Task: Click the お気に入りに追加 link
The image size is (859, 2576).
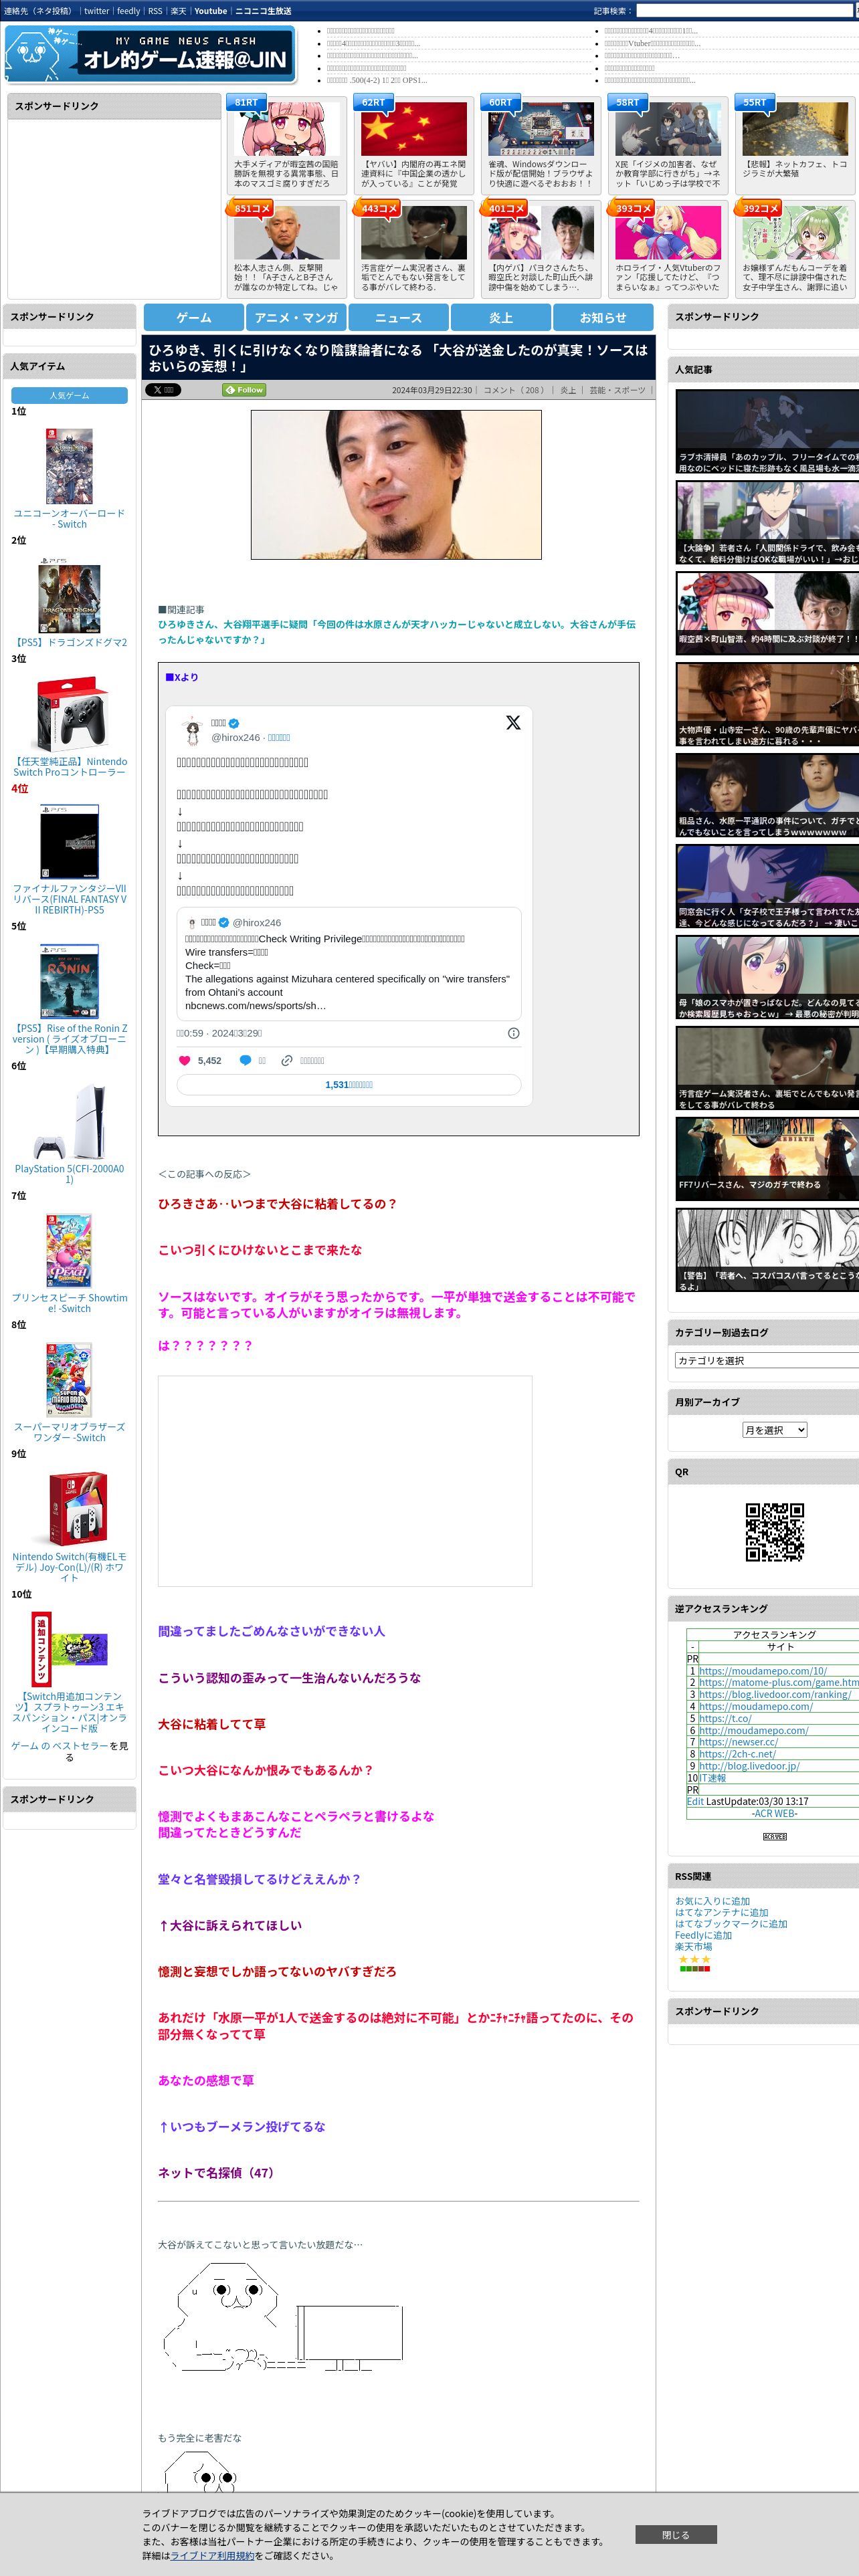Action: click(712, 1901)
